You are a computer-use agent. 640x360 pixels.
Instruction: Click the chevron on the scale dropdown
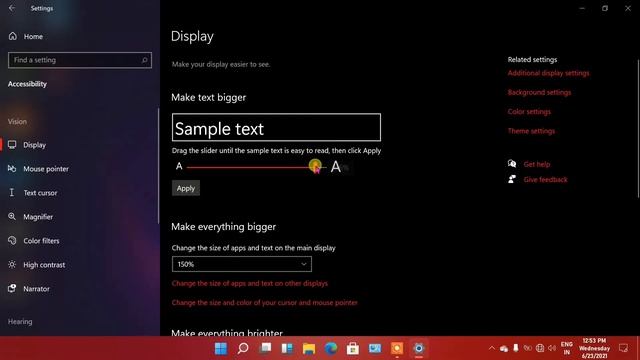(x=304, y=264)
